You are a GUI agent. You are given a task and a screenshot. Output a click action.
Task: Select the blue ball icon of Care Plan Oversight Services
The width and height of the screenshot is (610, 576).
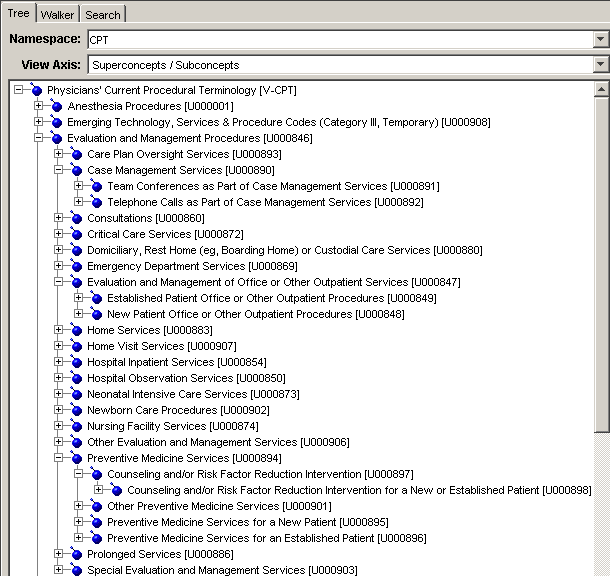click(x=77, y=154)
